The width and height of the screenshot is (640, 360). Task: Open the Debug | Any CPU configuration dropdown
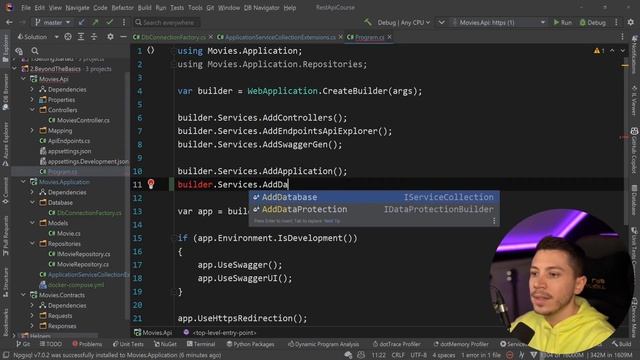[x=403, y=22]
